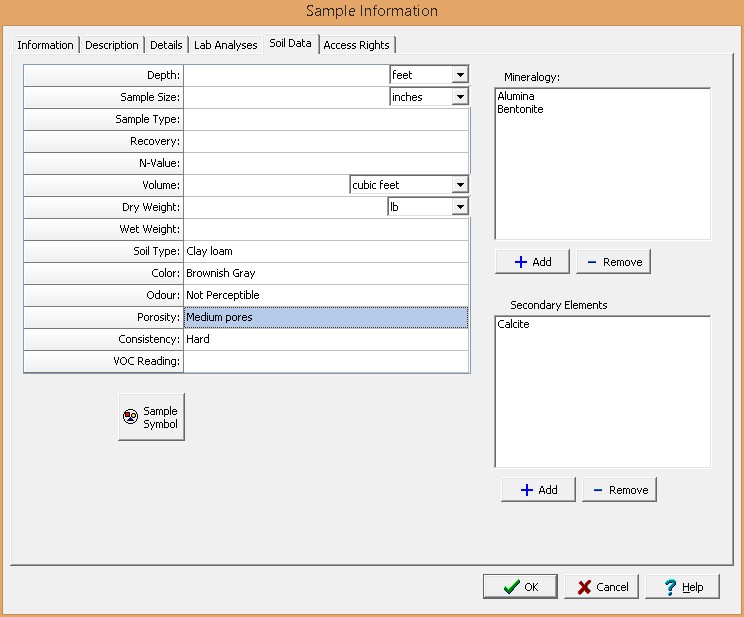Open Help for this dialog
The height and width of the screenshot is (617, 744).
(x=682, y=587)
